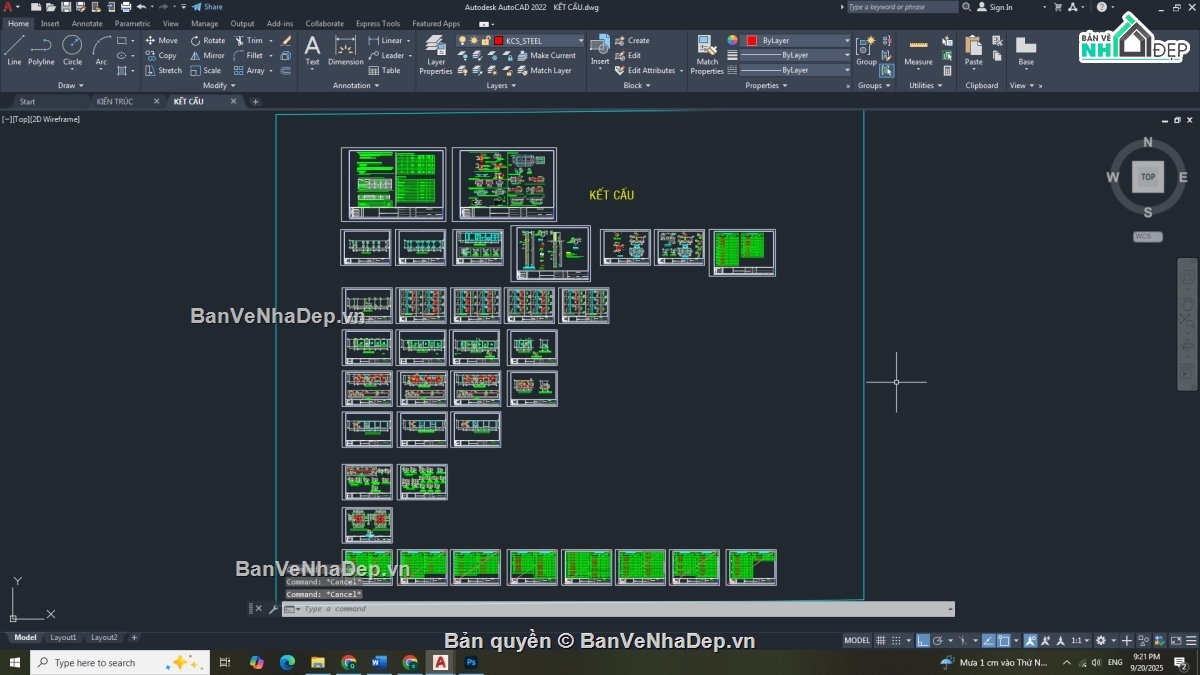Click the Match Properties tool
This screenshot has width=1200, height=675.
[x=707, y=54]
